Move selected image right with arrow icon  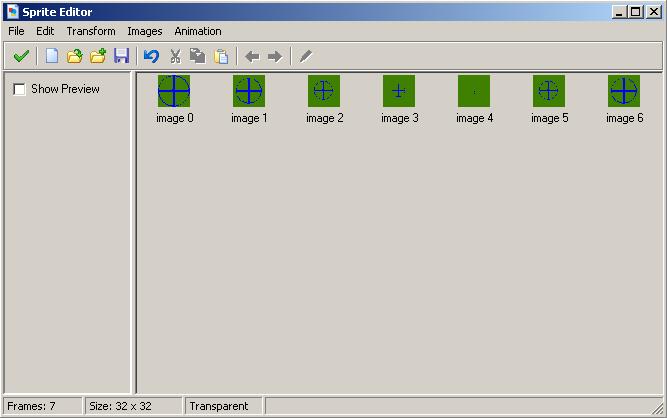tap(275, 56)
